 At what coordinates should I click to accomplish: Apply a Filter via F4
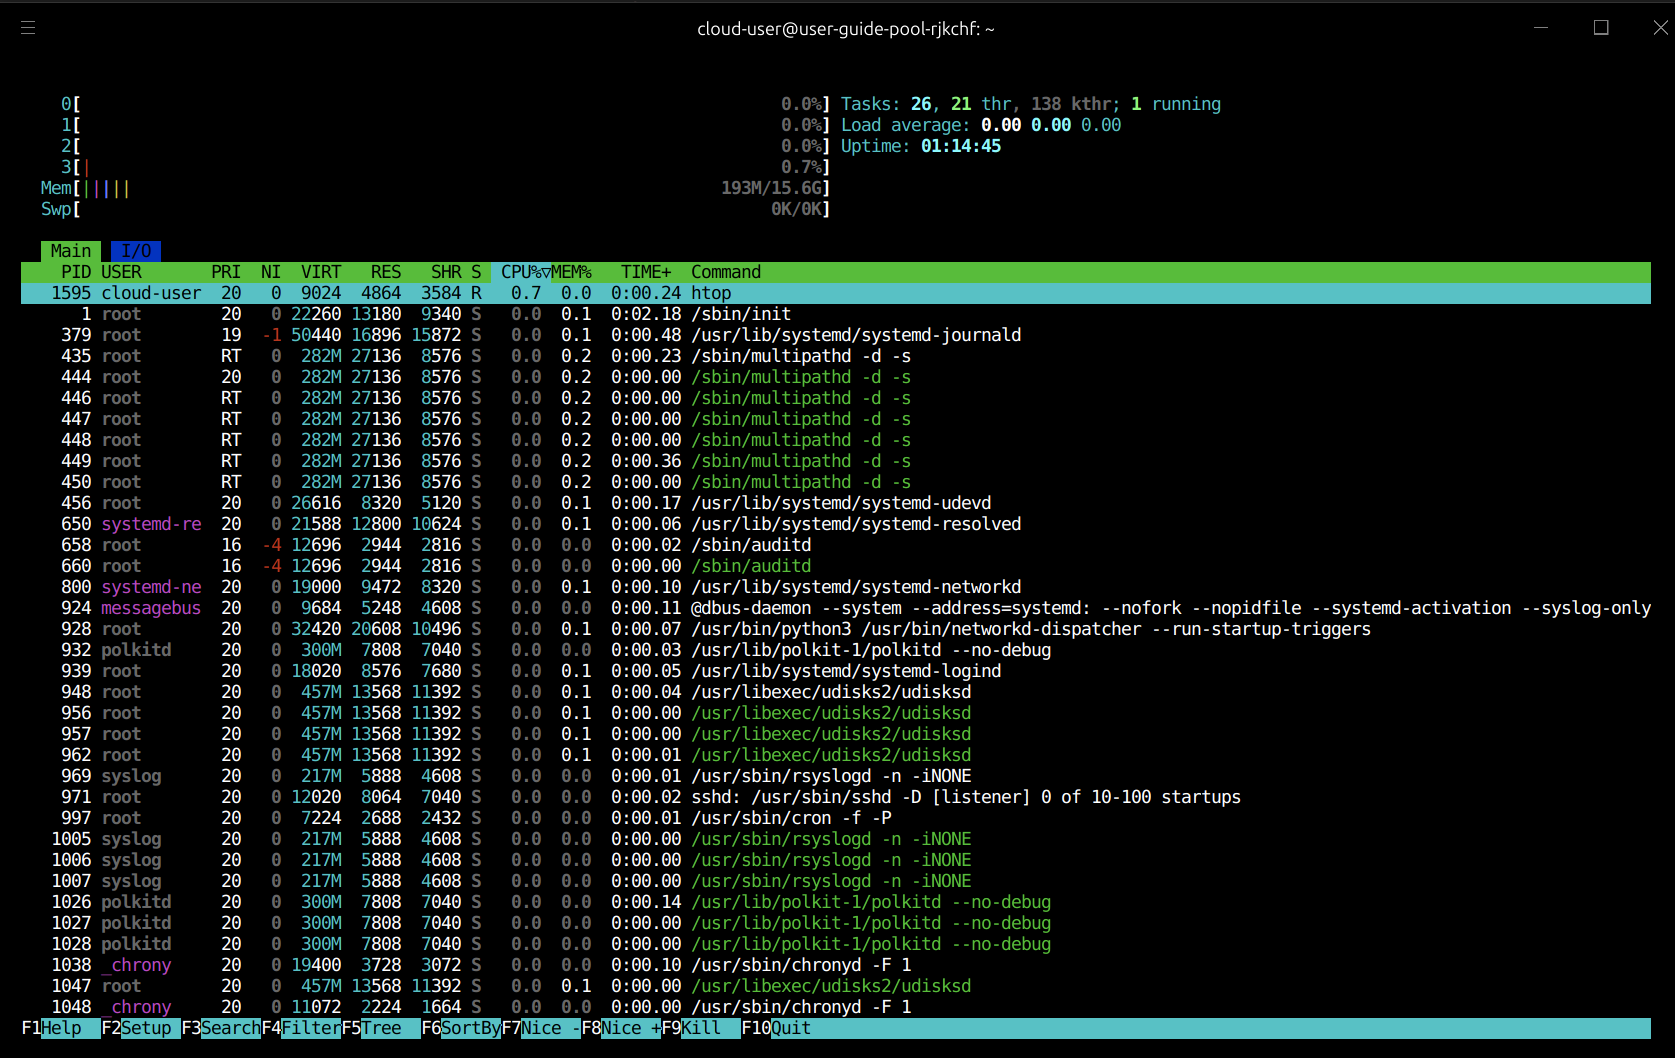click(x=302, y=1028)
